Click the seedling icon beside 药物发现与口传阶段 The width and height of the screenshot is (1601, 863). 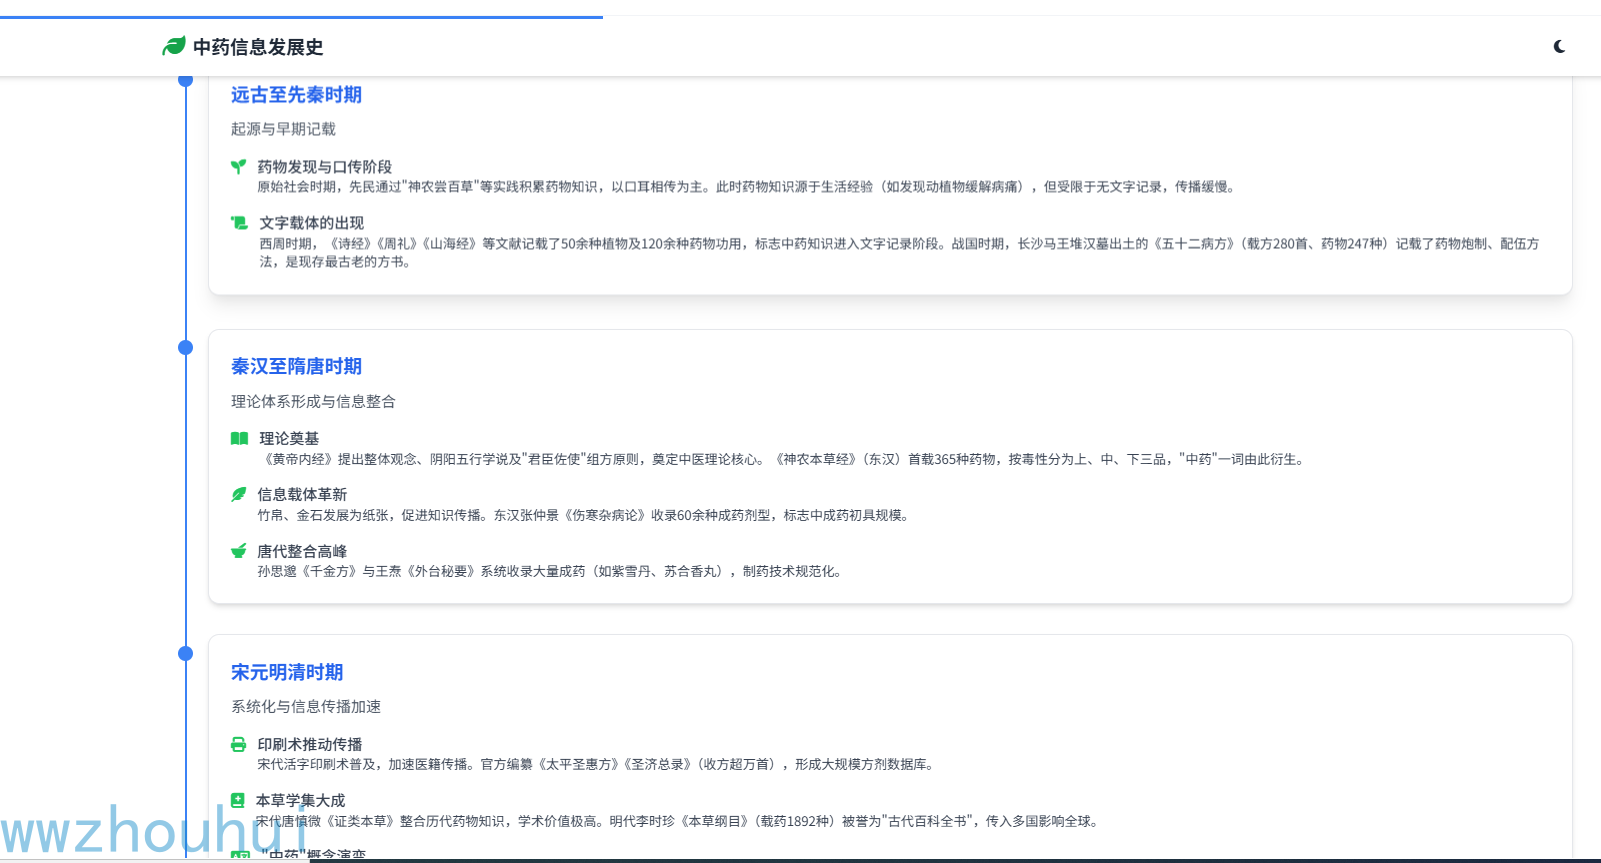[x=238, y=167]
